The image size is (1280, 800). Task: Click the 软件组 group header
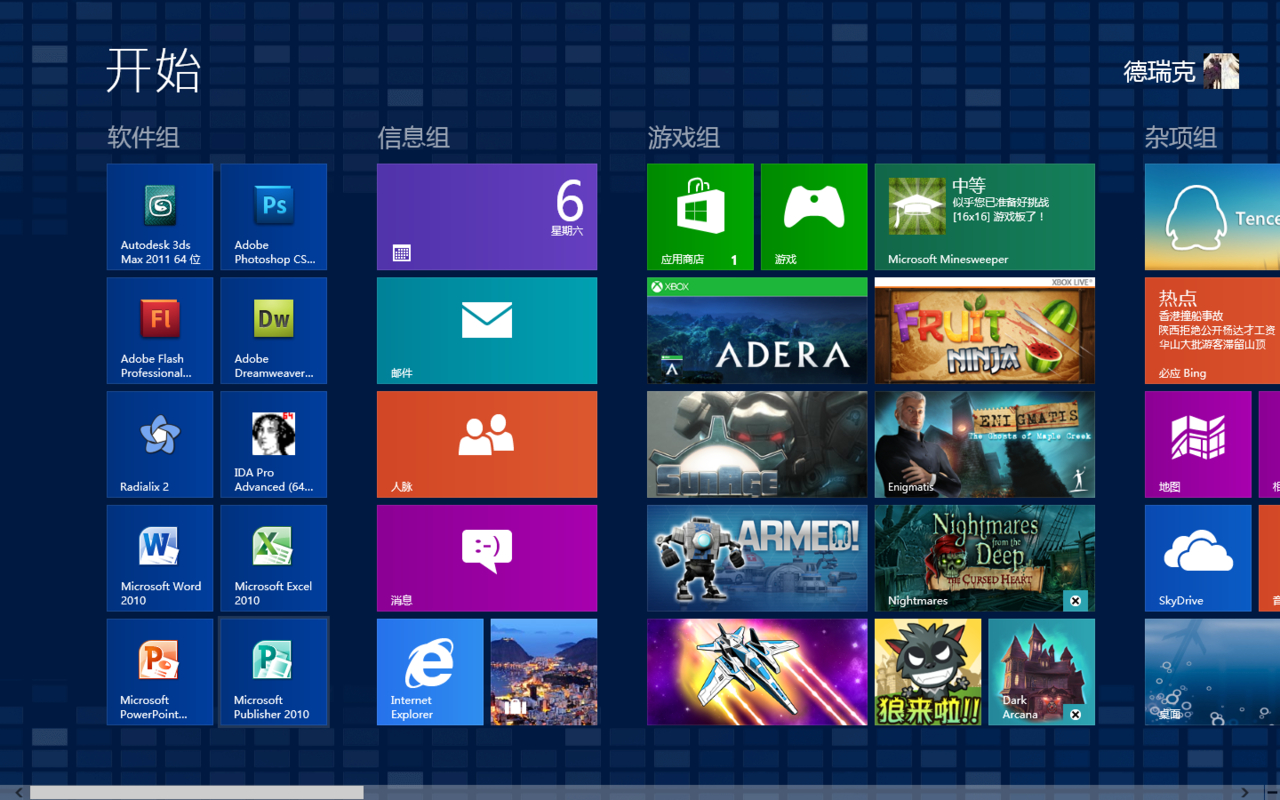point(143,138)
